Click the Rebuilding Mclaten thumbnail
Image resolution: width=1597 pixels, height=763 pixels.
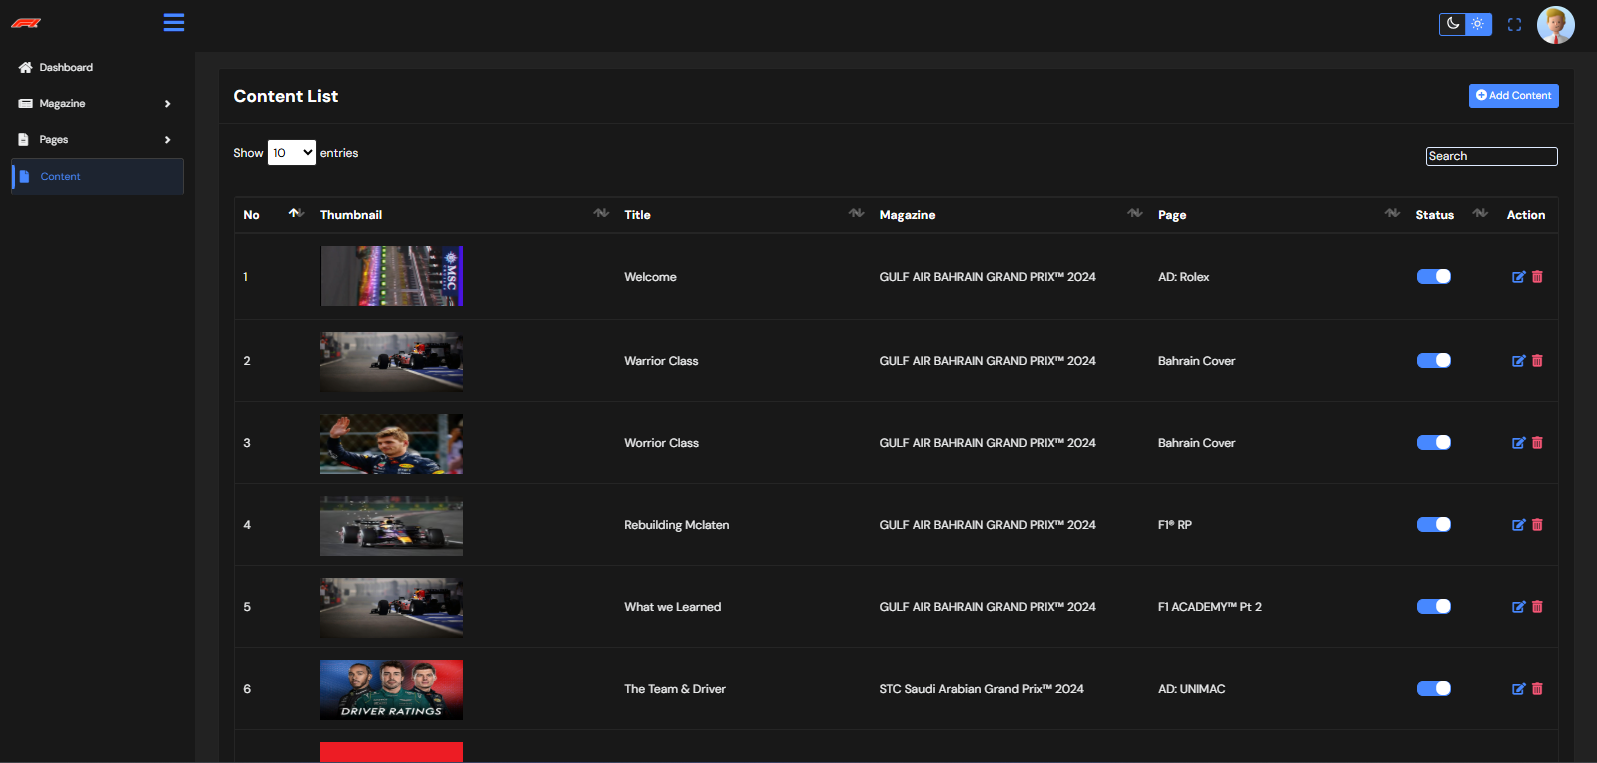[391, 526]
